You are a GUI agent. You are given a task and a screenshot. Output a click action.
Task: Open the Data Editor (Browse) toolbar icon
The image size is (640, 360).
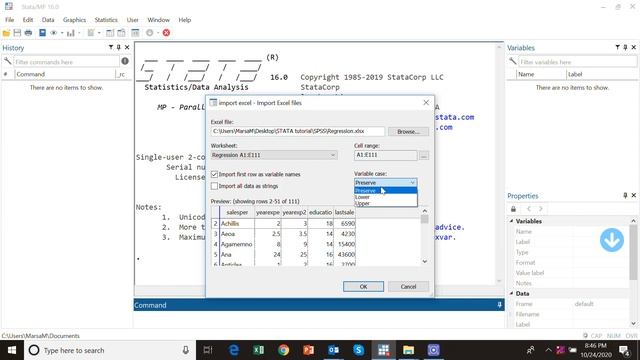click(x=121, y=33)
